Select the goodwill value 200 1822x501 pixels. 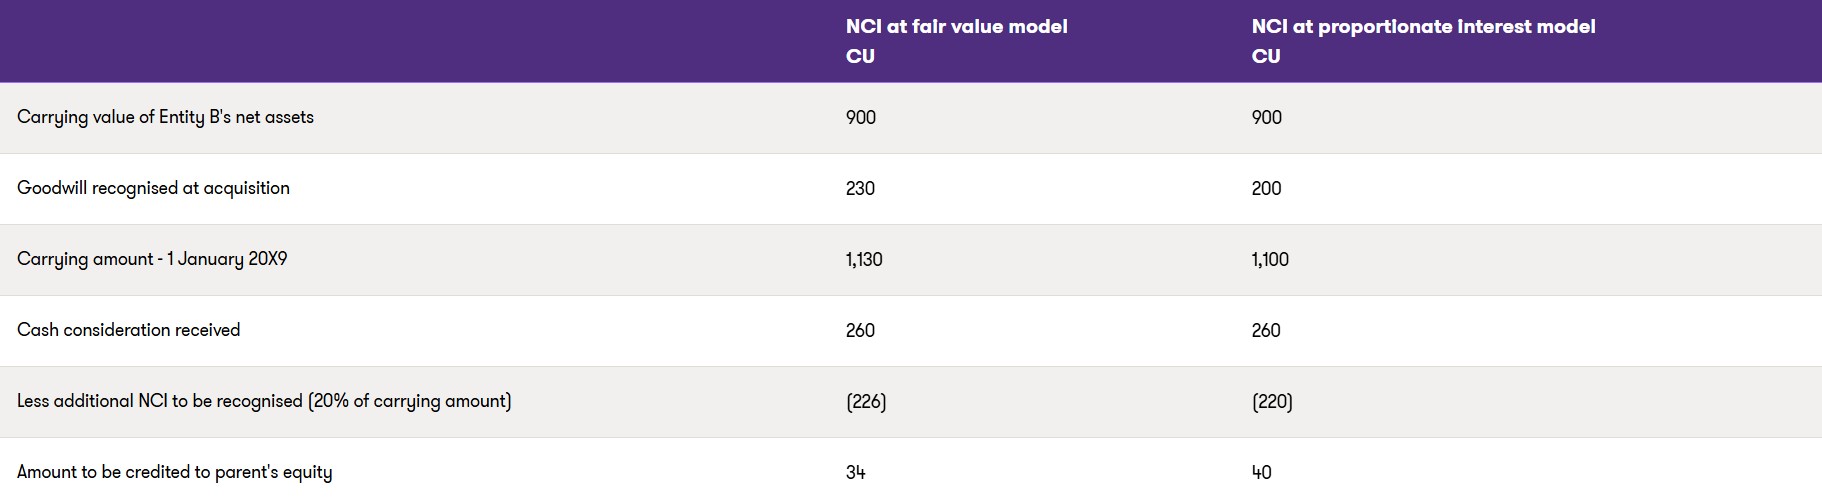[x=1266, y=188]
